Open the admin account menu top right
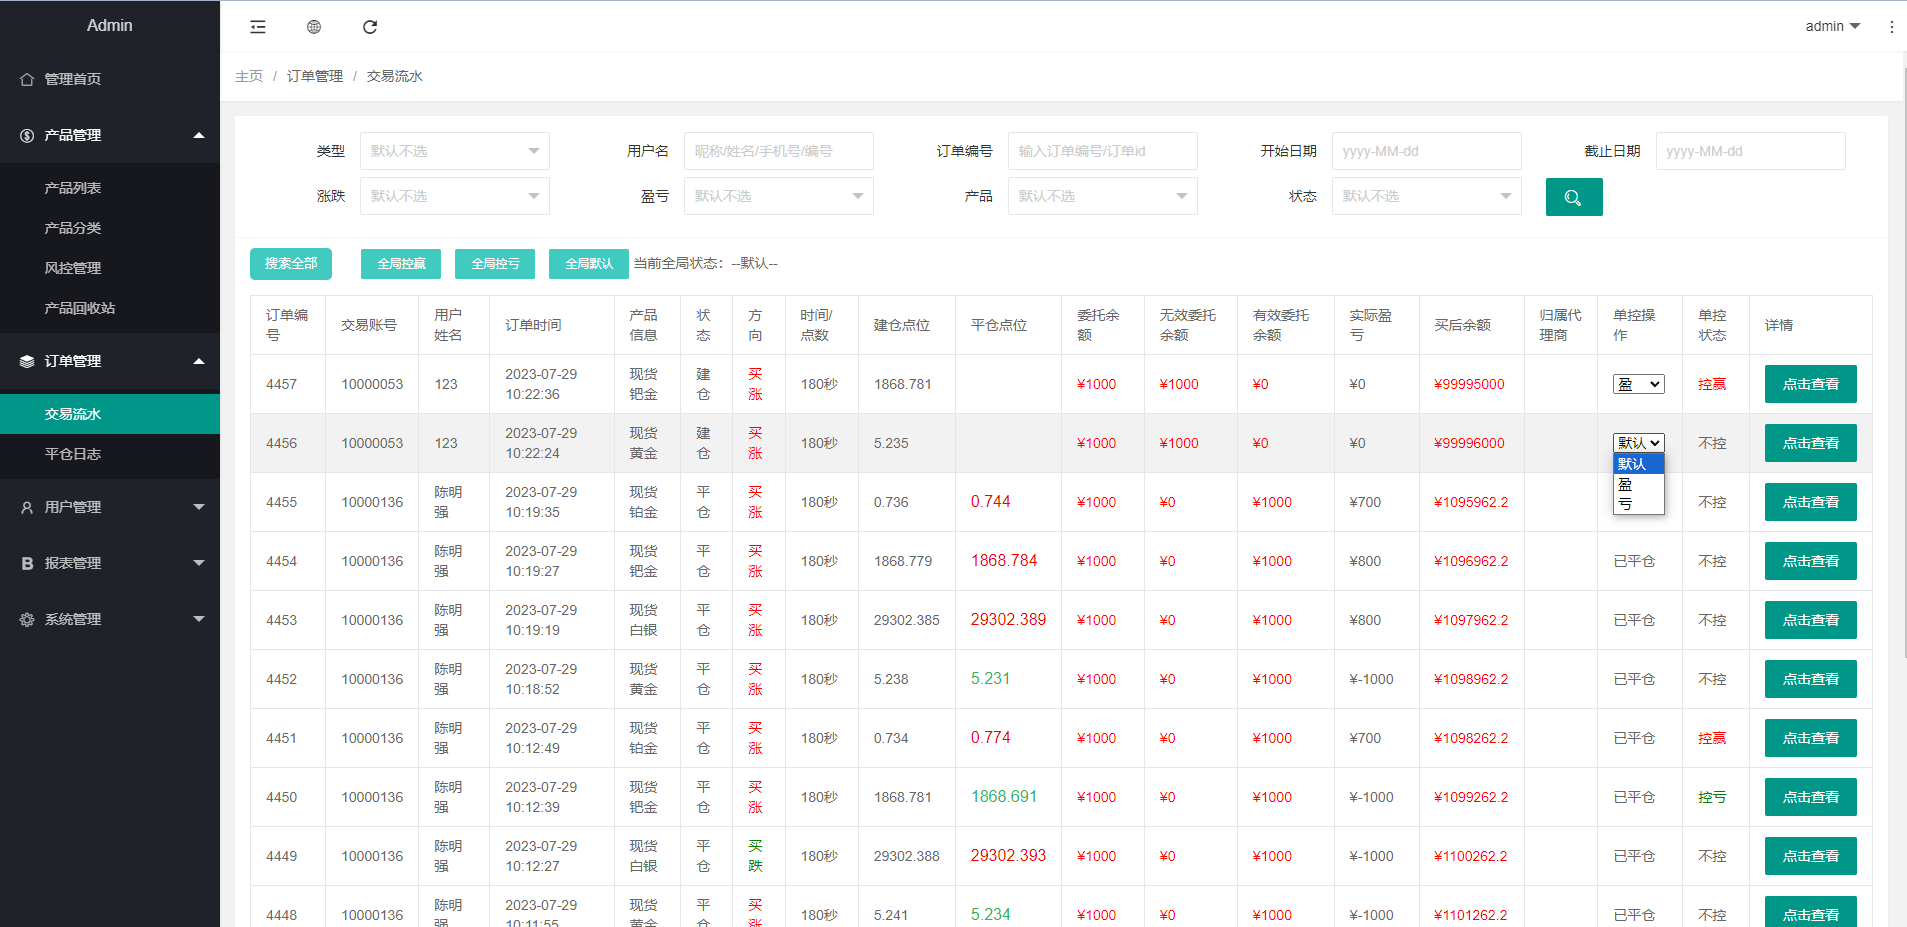This screenshot has height=927, width=1907. click(x=1831, y=26)
